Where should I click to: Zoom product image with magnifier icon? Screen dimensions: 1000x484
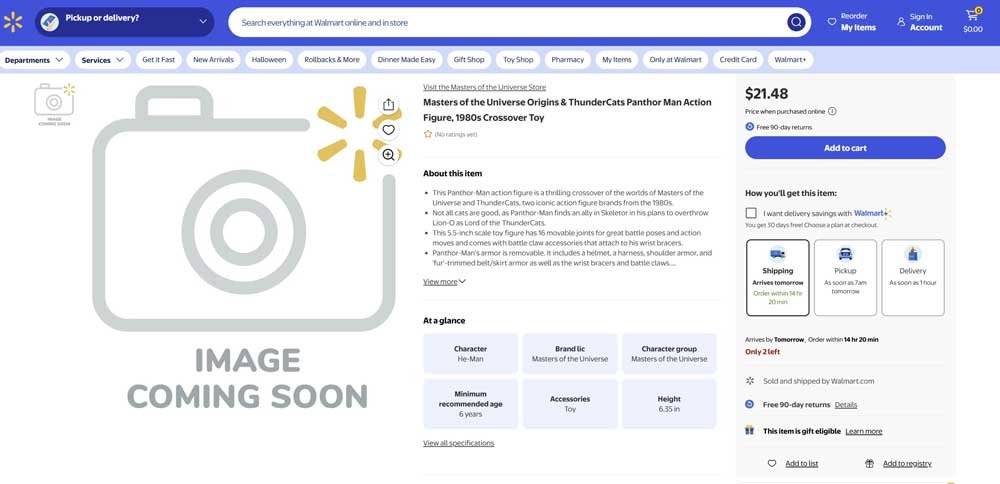388,155
